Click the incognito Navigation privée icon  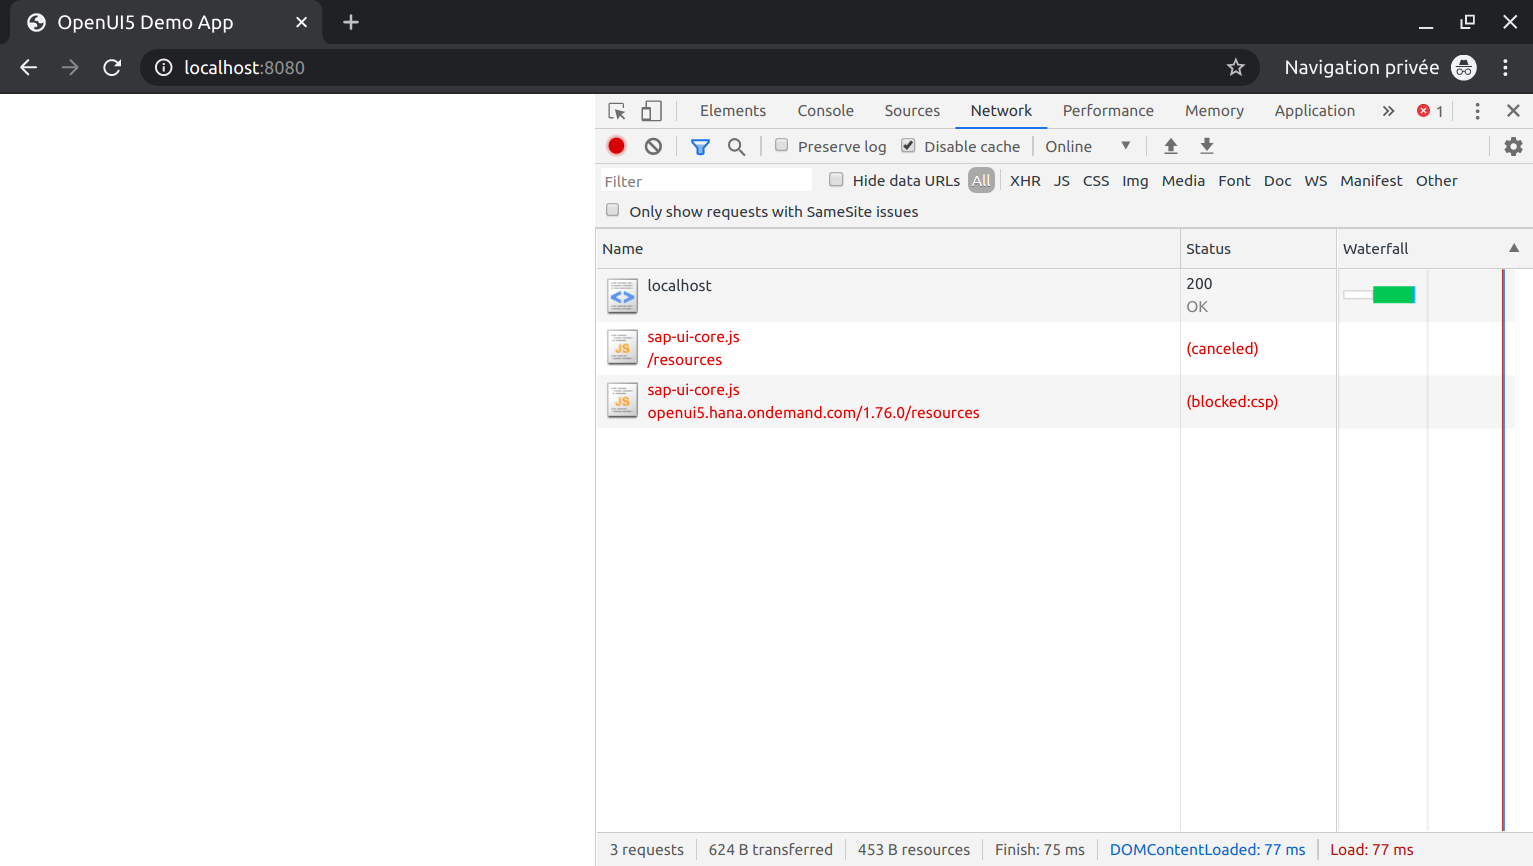(1464, 67)
